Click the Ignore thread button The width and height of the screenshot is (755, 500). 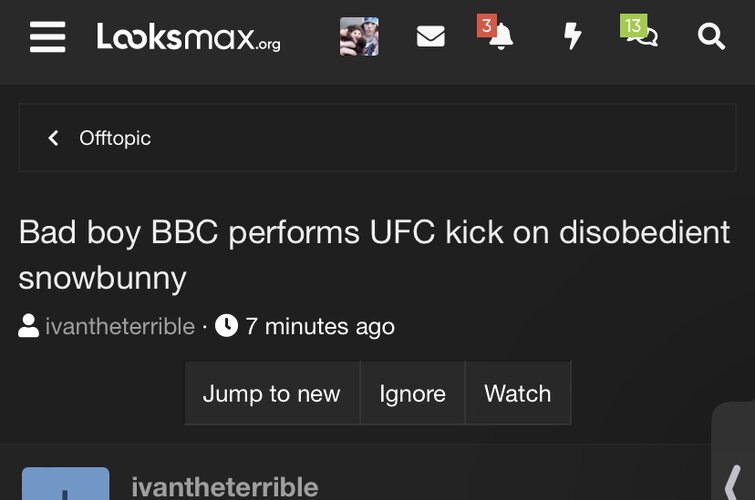[x=413, y=393]
